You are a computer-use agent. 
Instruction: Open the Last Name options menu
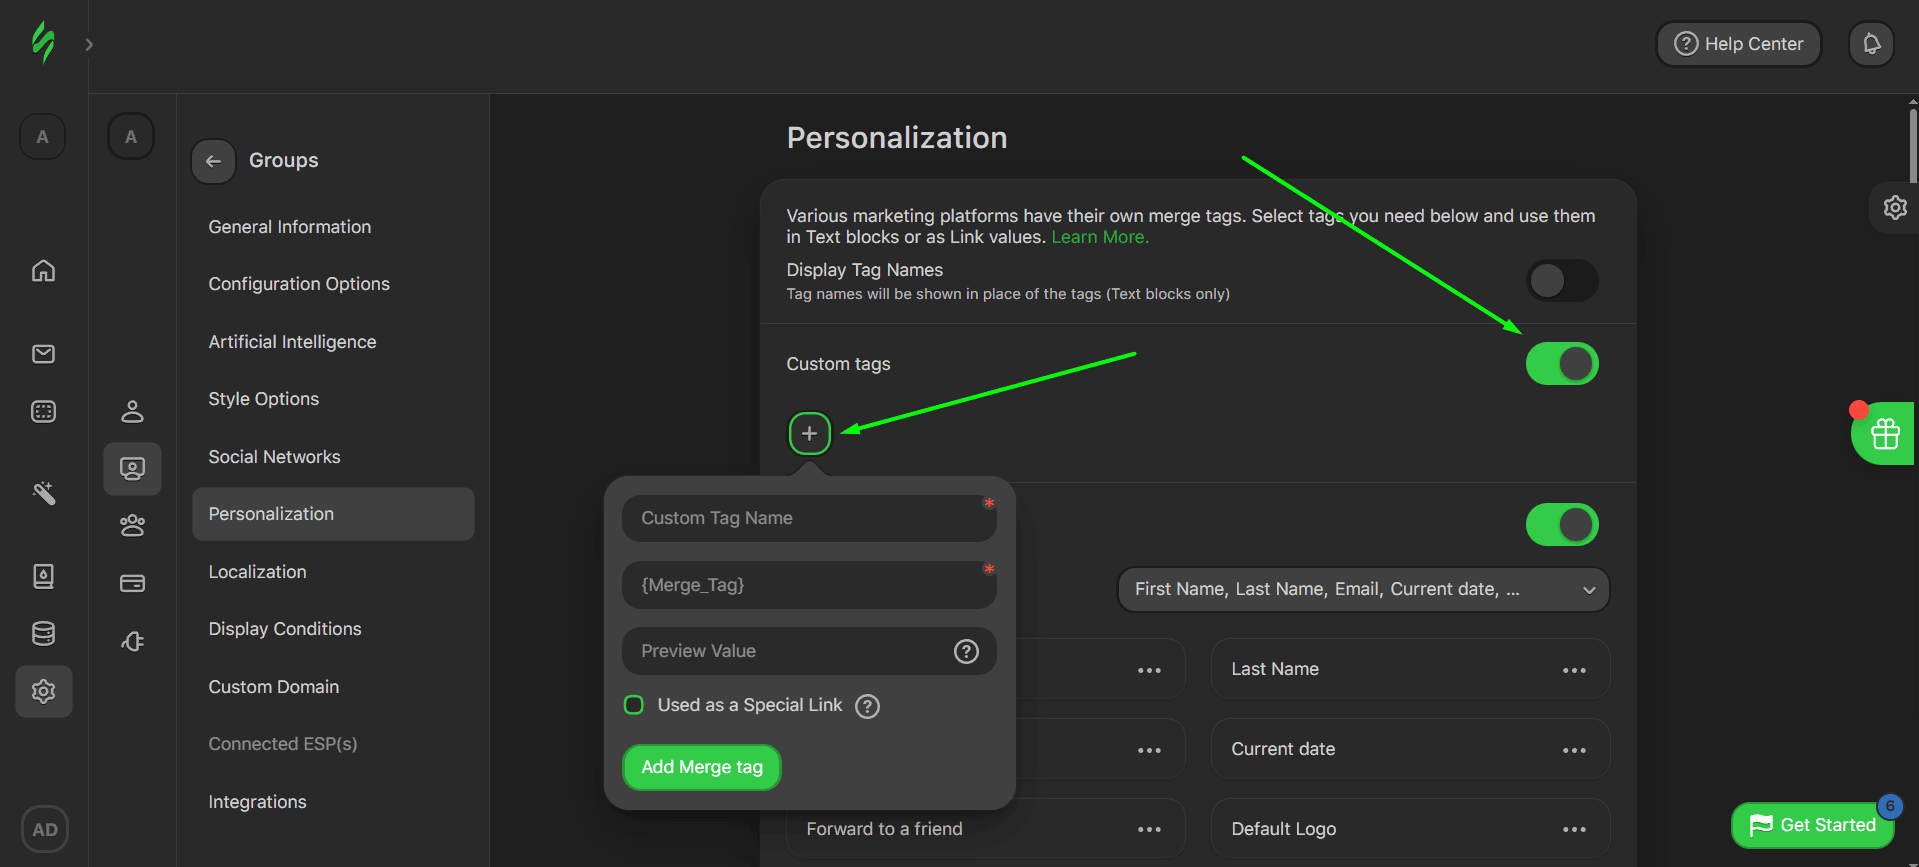click(1574, 670)
